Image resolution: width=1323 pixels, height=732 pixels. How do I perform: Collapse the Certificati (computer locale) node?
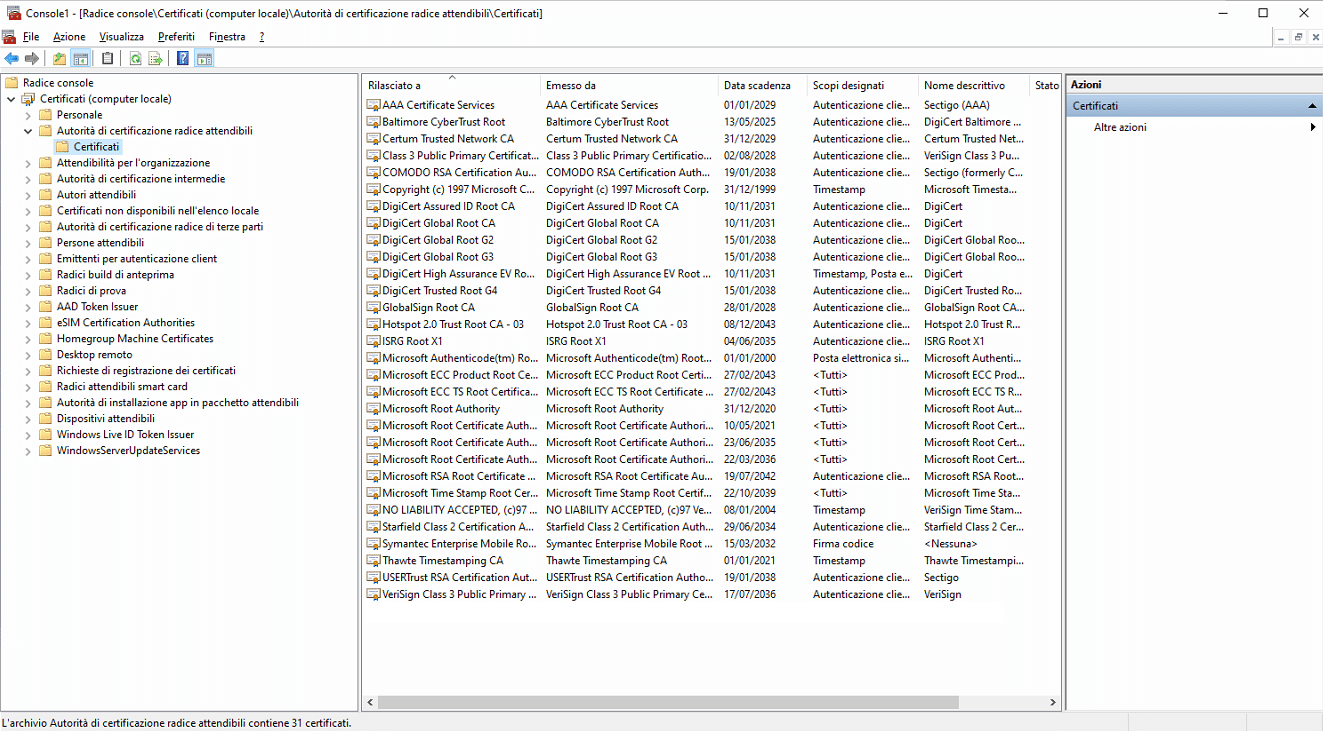coord(11,99)
